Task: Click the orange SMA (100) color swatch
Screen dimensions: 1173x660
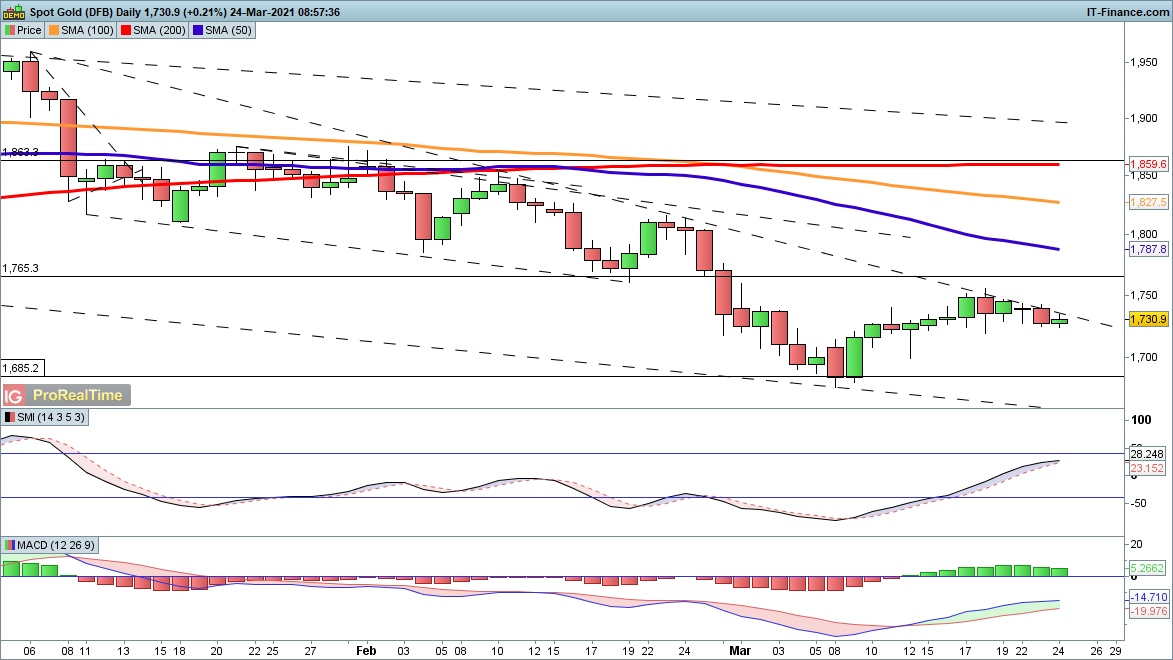Action: pyautogui.click(x=55, y=31)
